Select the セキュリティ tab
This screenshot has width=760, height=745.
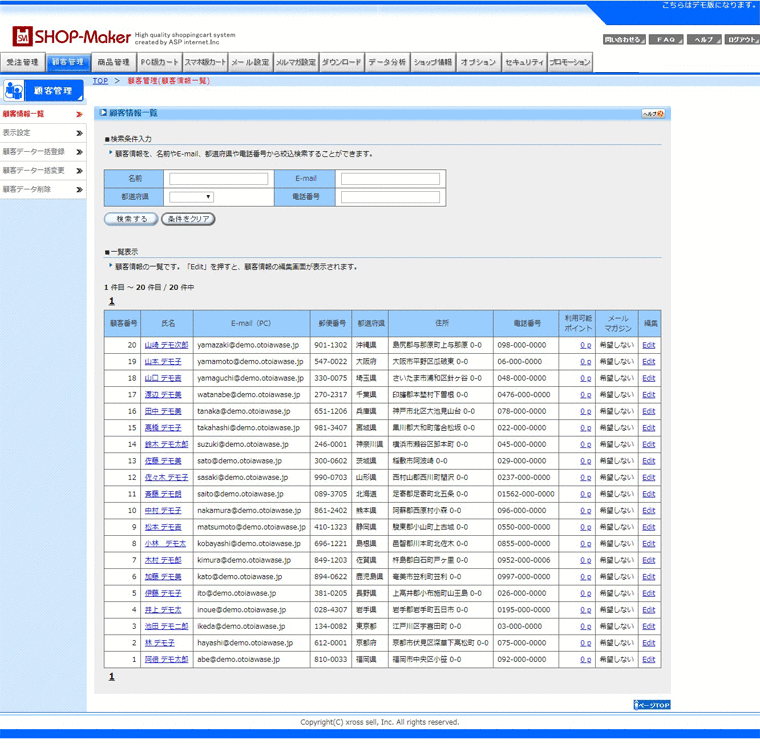click(x=524, y=62)
